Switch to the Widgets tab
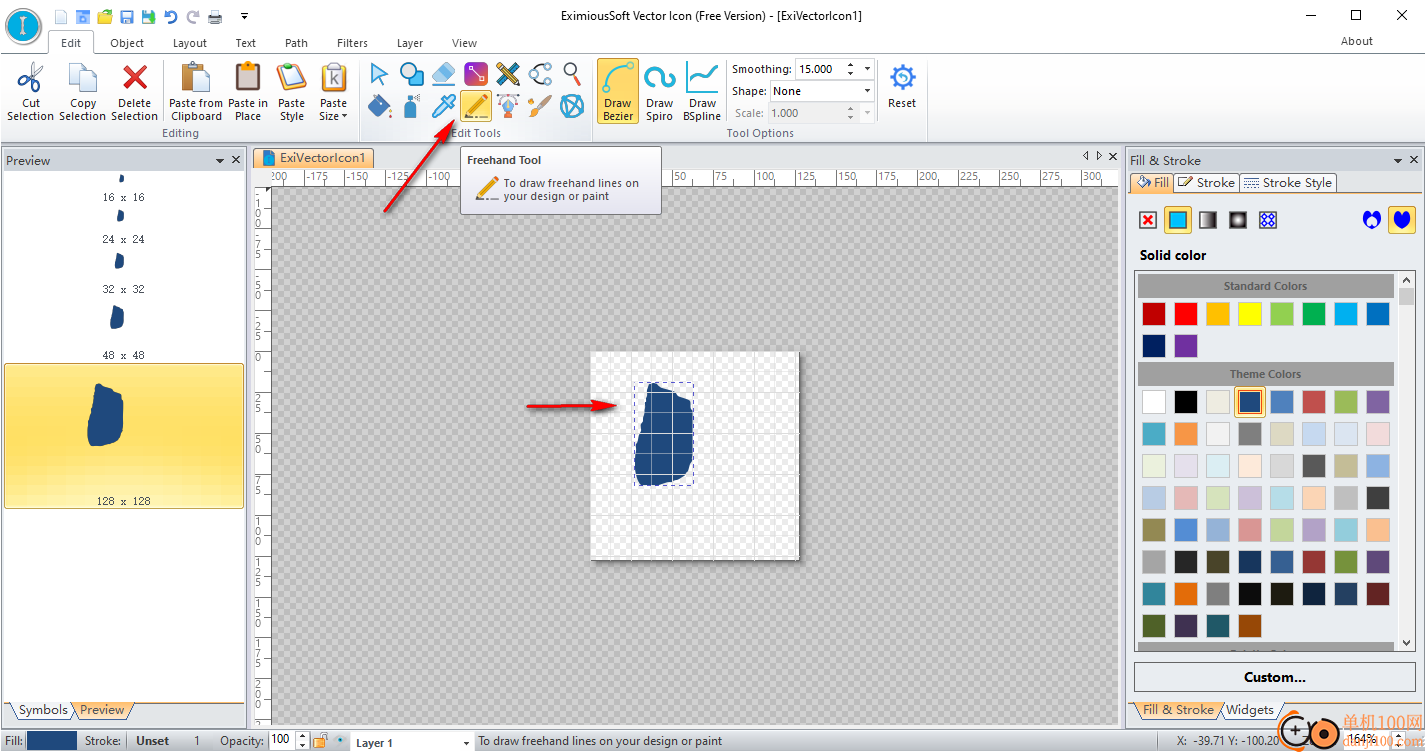The height and width of the screenshot is (752, 1426). point(1250,710)
